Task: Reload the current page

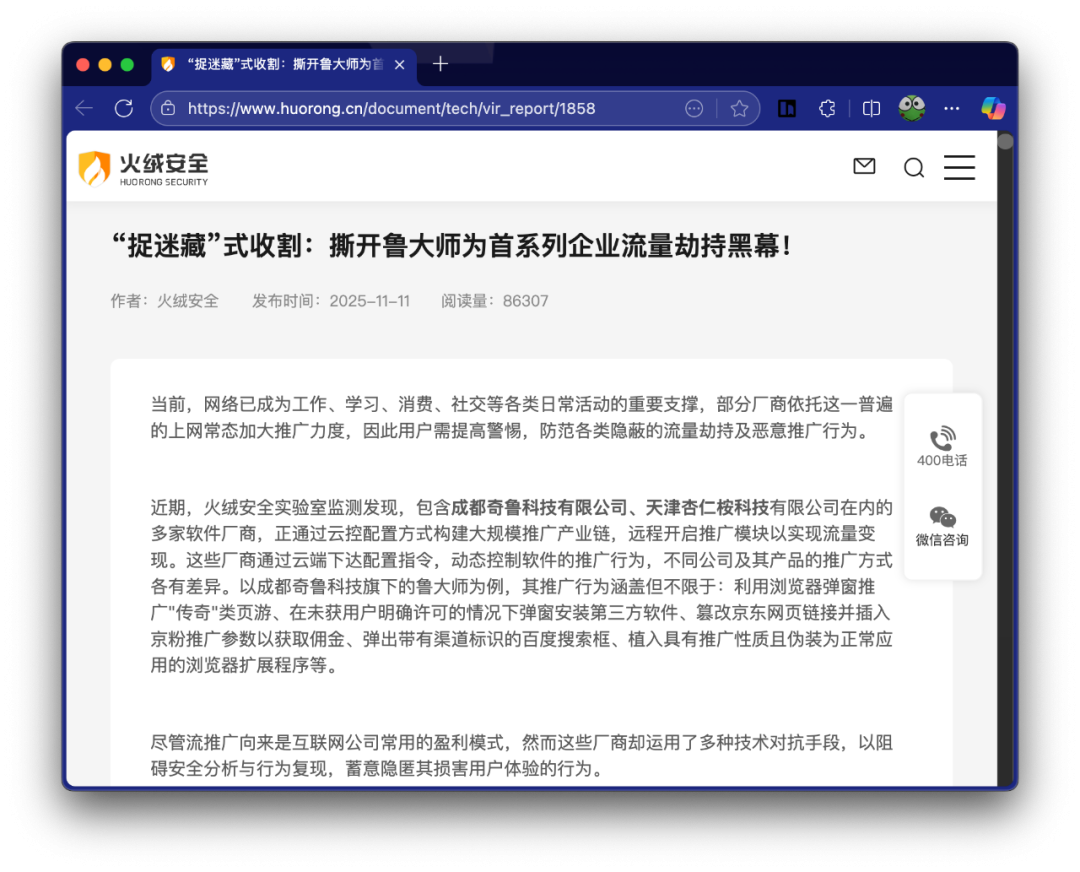Action: coord(124,108)
